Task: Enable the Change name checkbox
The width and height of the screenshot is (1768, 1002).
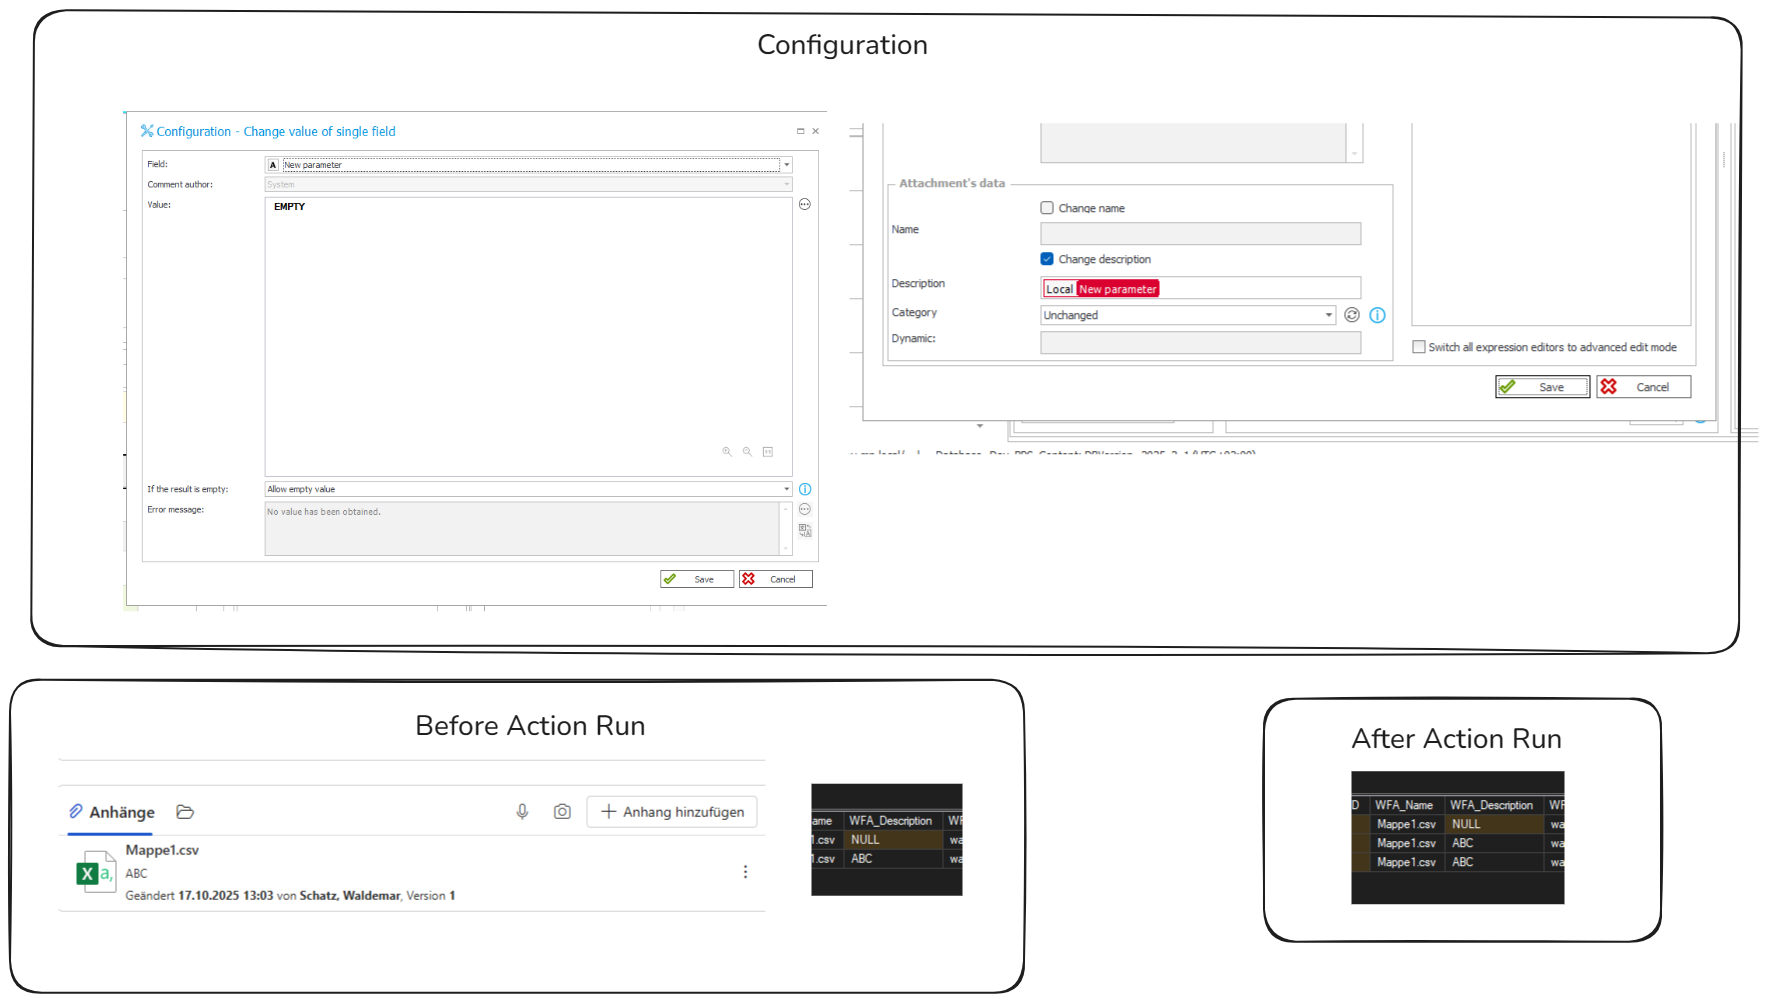Action: click(1047, 208)
